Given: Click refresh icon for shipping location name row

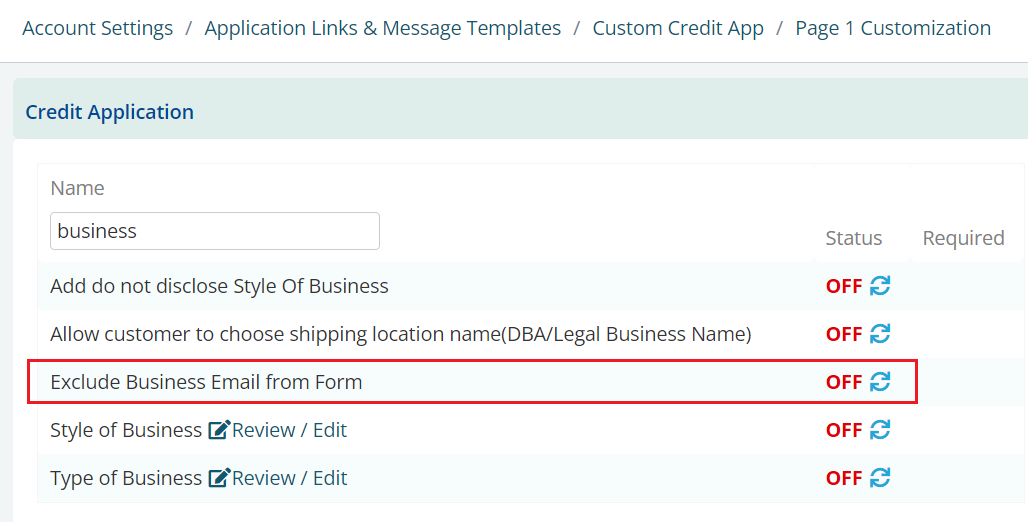Looking at the screenshot, I should coord(880,334).
